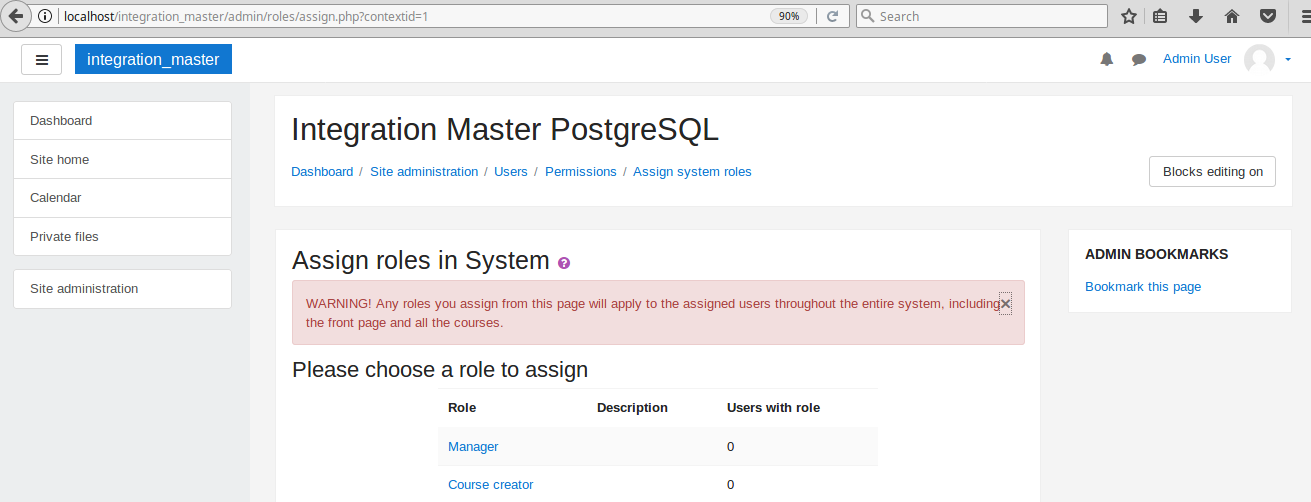Toggle the side panel with the hamburger icon
This screenshot has width=1311, height=502.
pos(42,59)
